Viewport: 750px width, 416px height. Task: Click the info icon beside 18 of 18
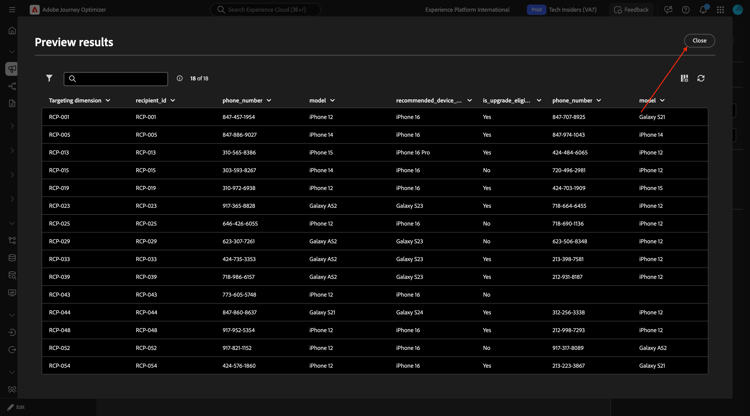180,78
